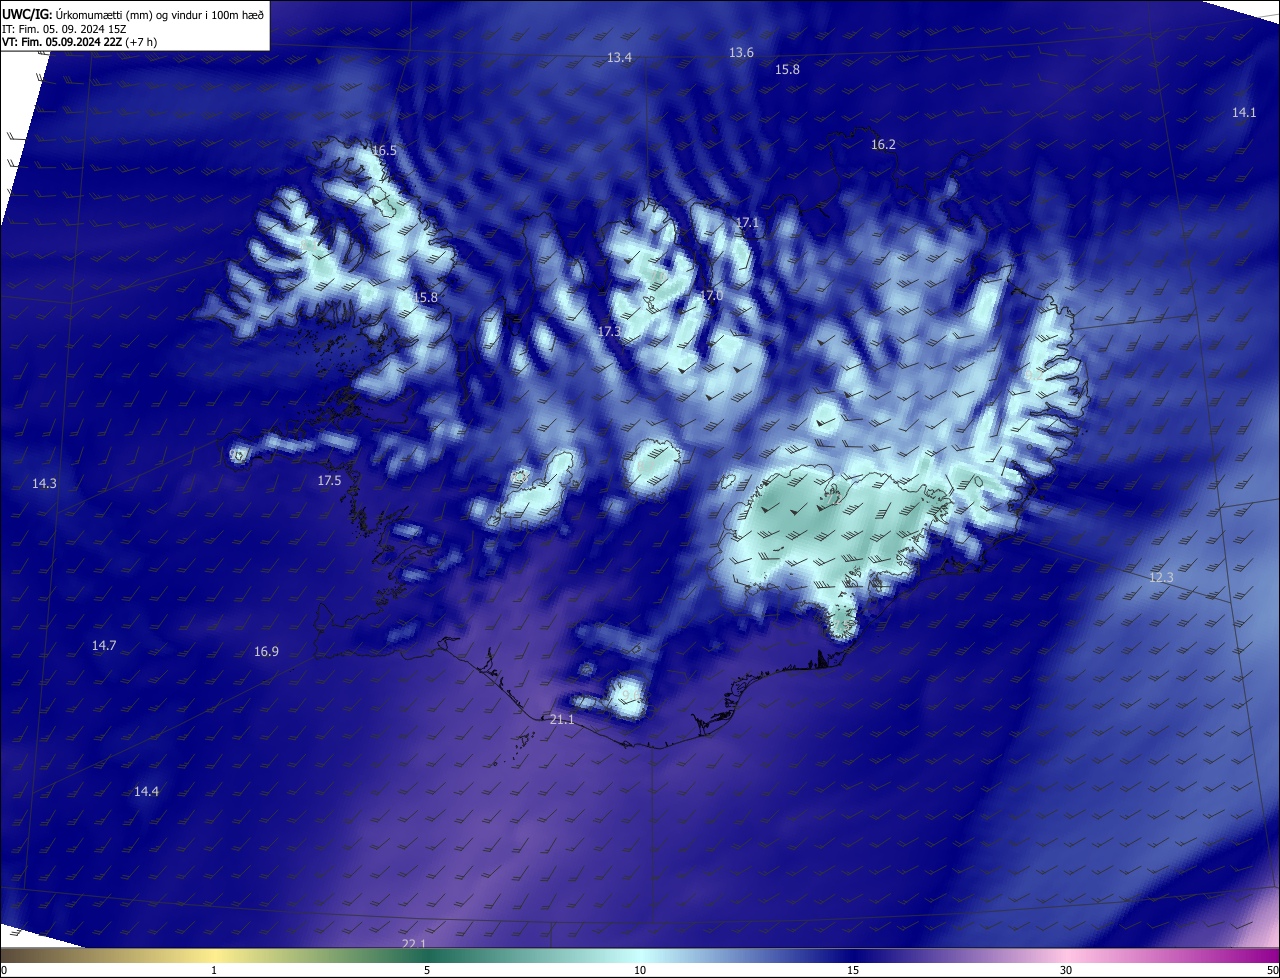Click the 13.4 wind value label
Viewport: 1280px width, 978px height.
pyautogui.click(x=619, y=58)
